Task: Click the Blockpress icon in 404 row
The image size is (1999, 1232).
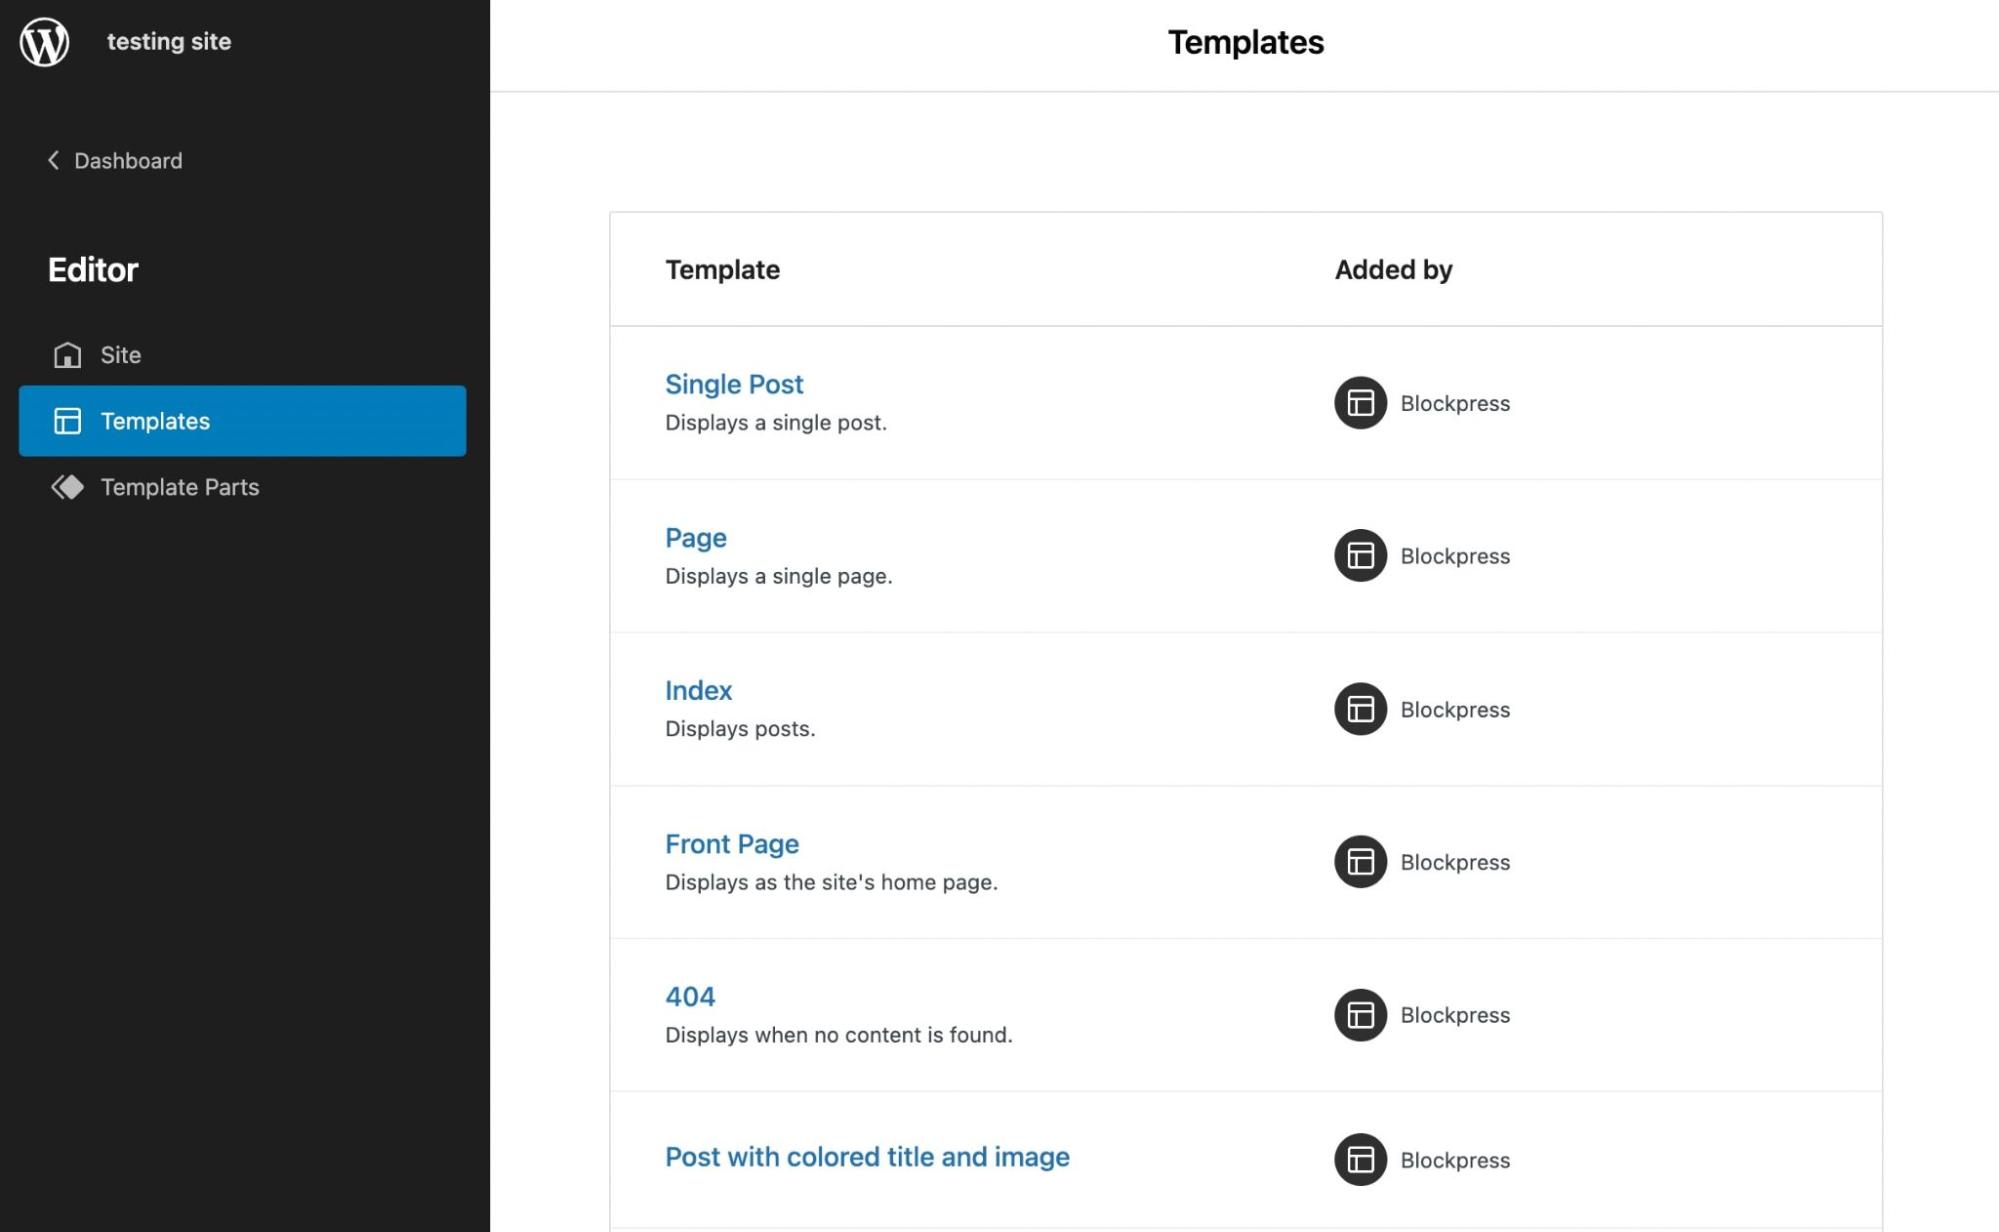Action: (1360, 1015)
